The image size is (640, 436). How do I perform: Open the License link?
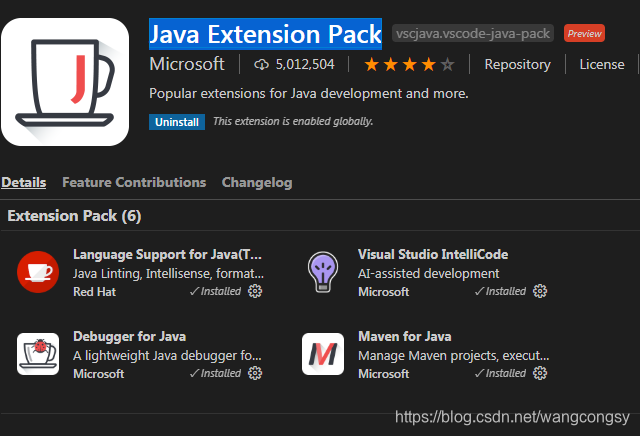tap(602, 64)
